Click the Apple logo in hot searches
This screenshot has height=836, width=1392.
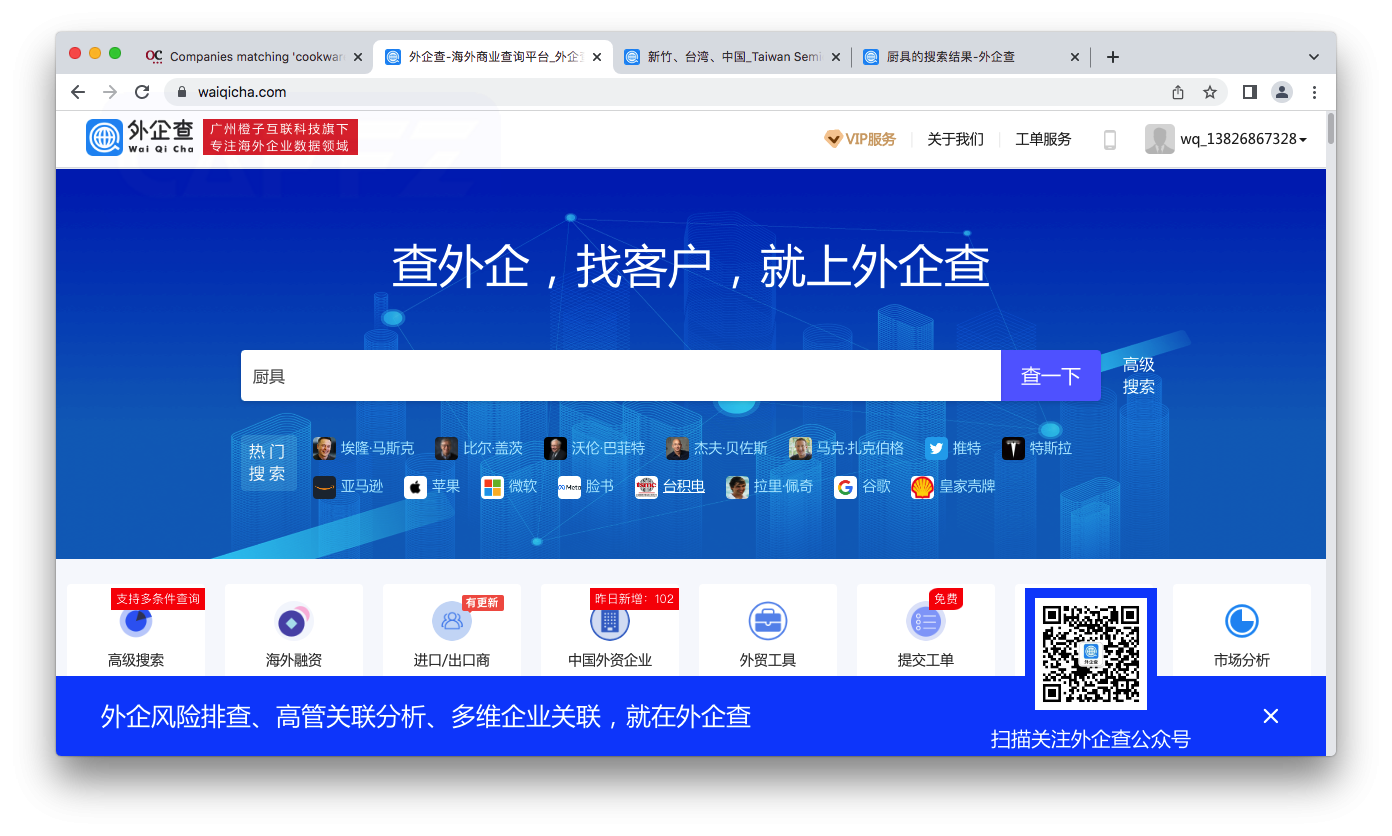click(415, 487)
